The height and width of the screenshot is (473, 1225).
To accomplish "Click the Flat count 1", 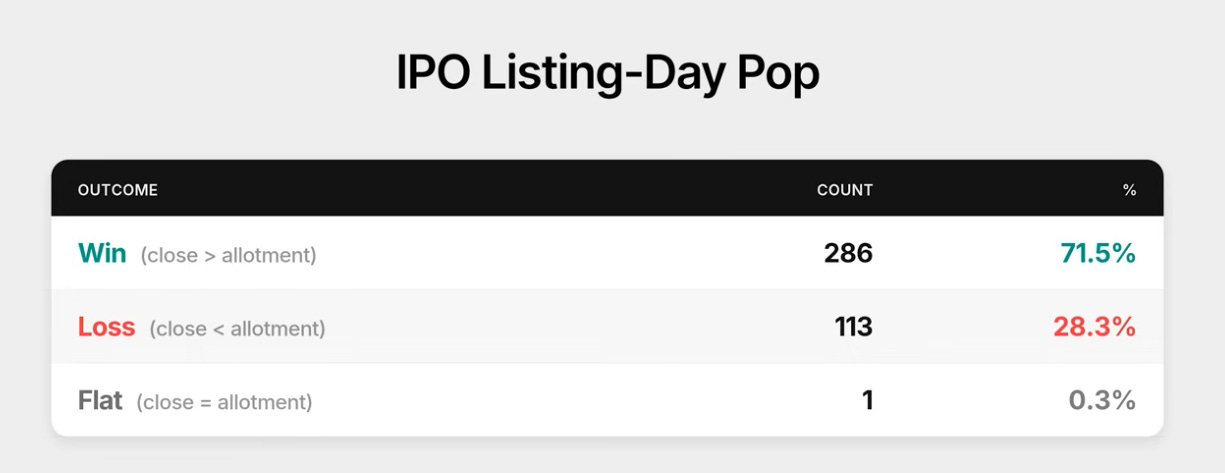I will (867, 401).
